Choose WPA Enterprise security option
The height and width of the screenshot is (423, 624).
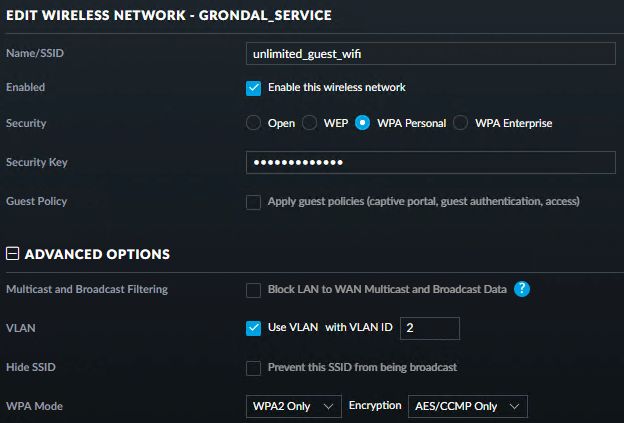[460, 123]
